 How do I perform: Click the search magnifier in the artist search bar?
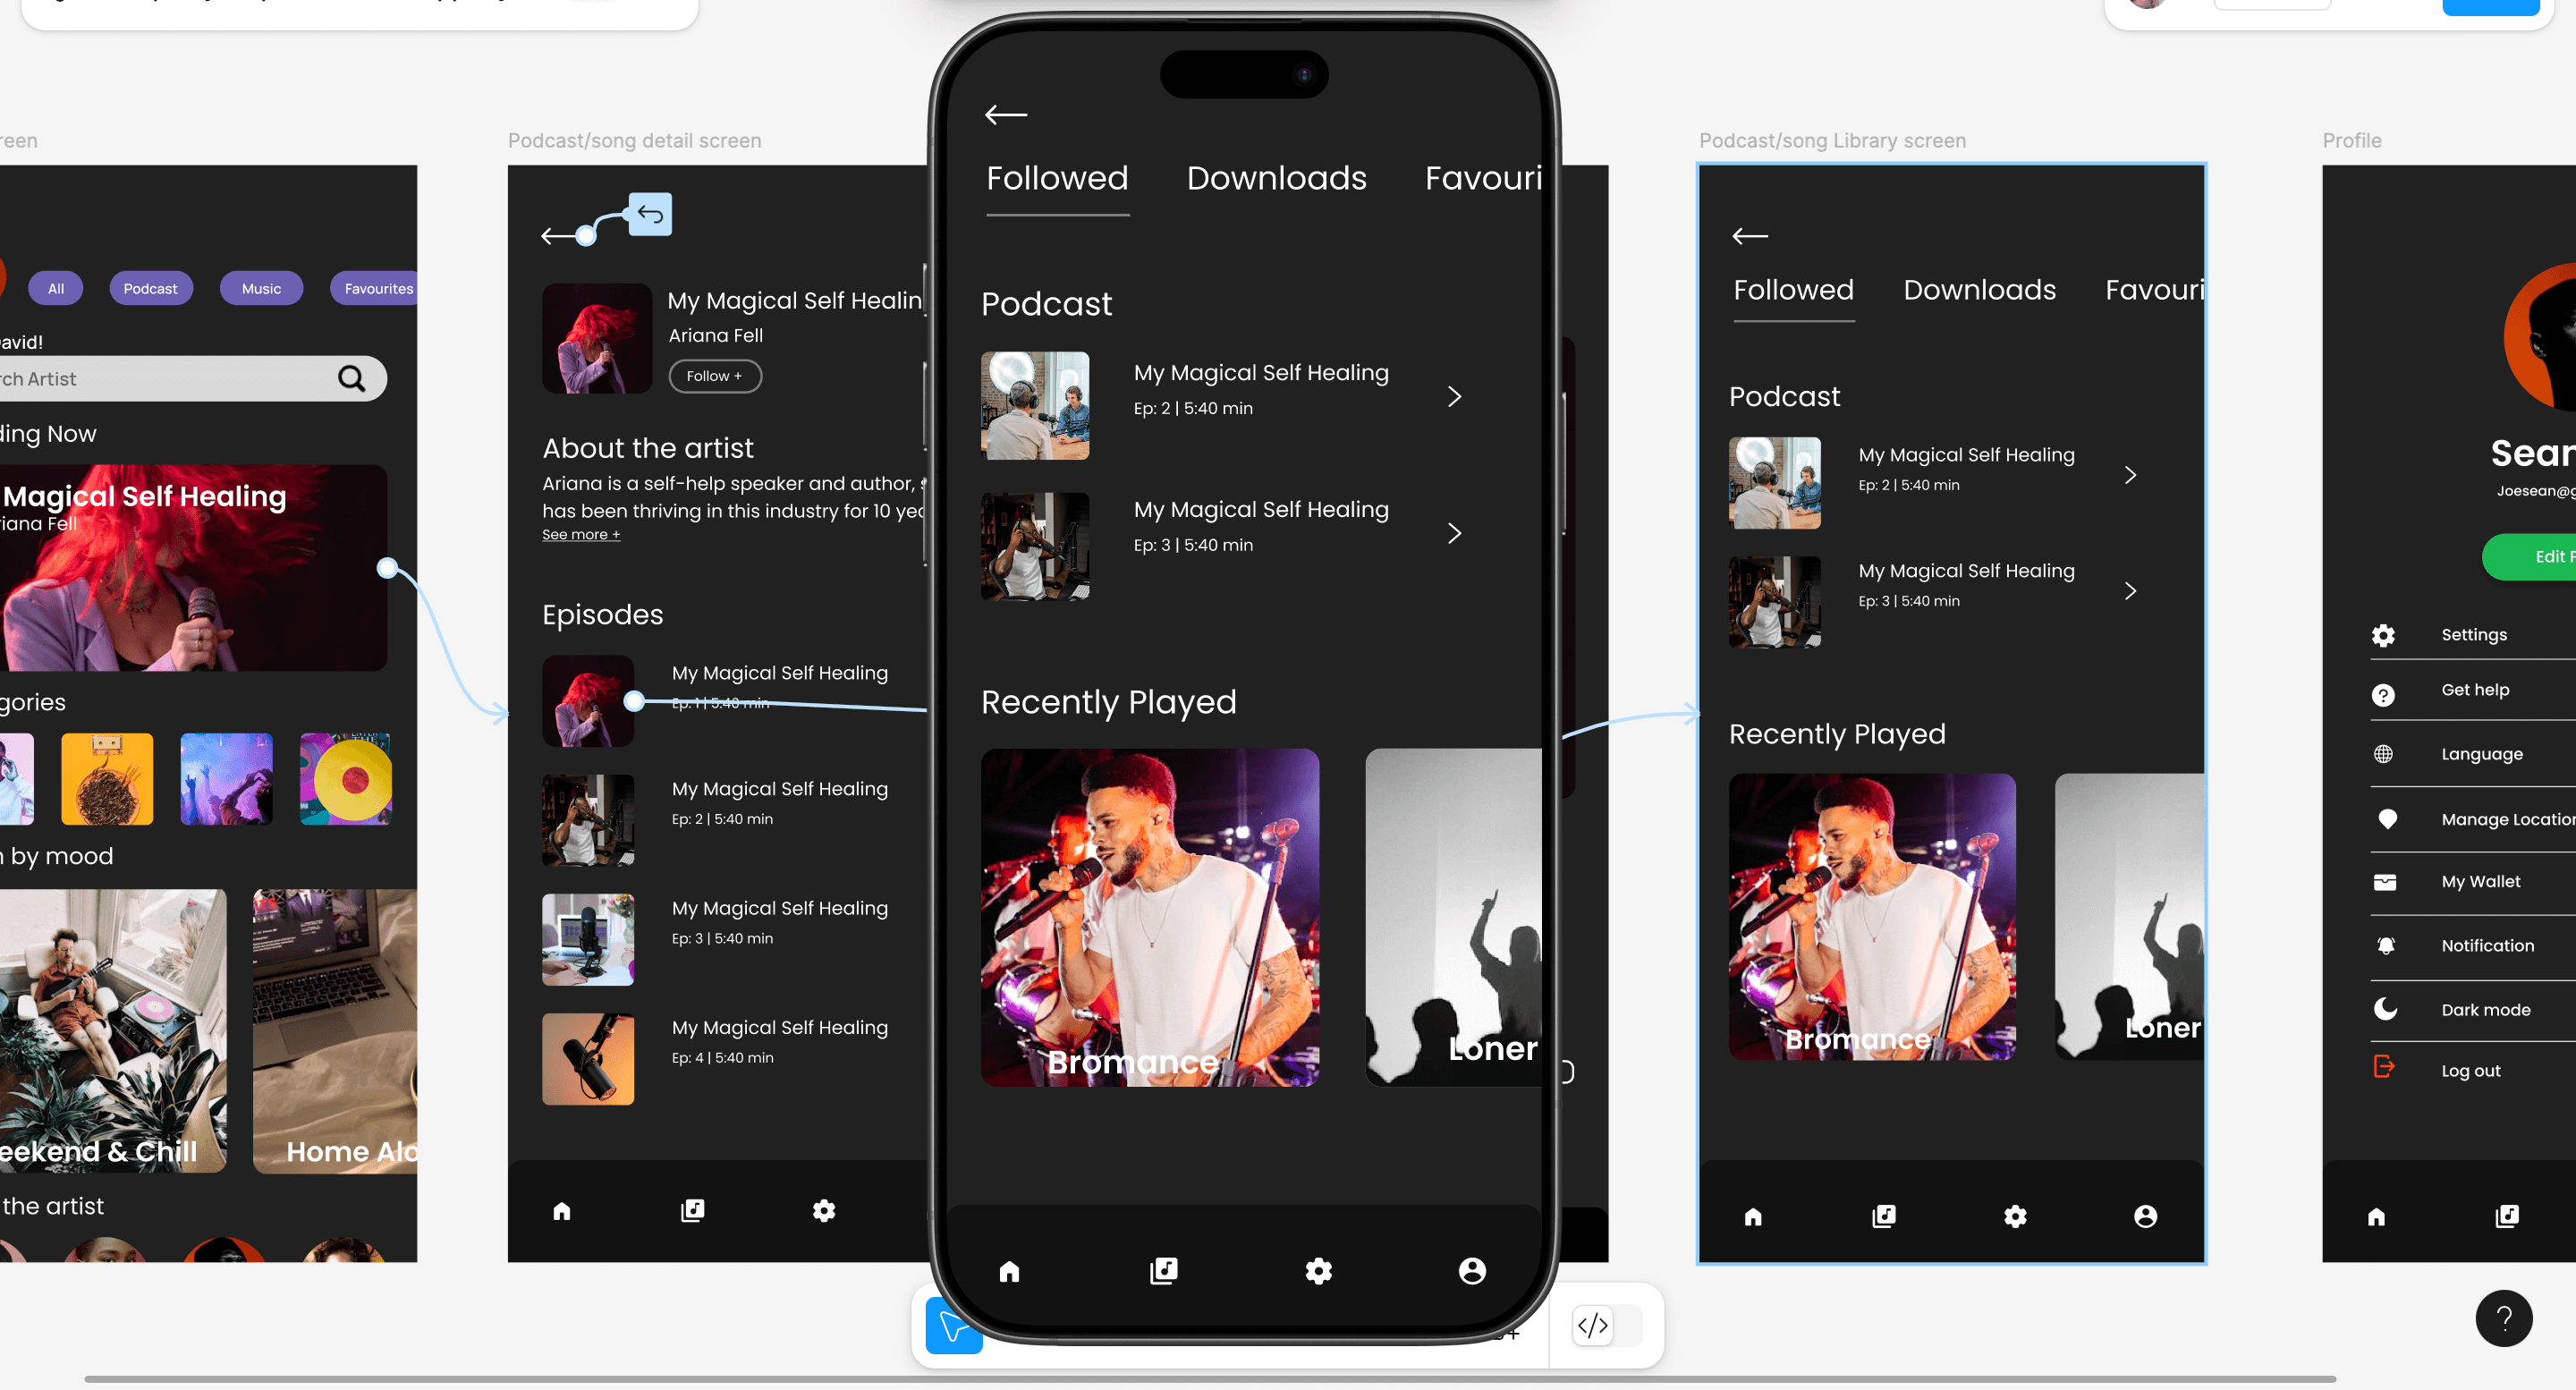(x=352, y=378)
